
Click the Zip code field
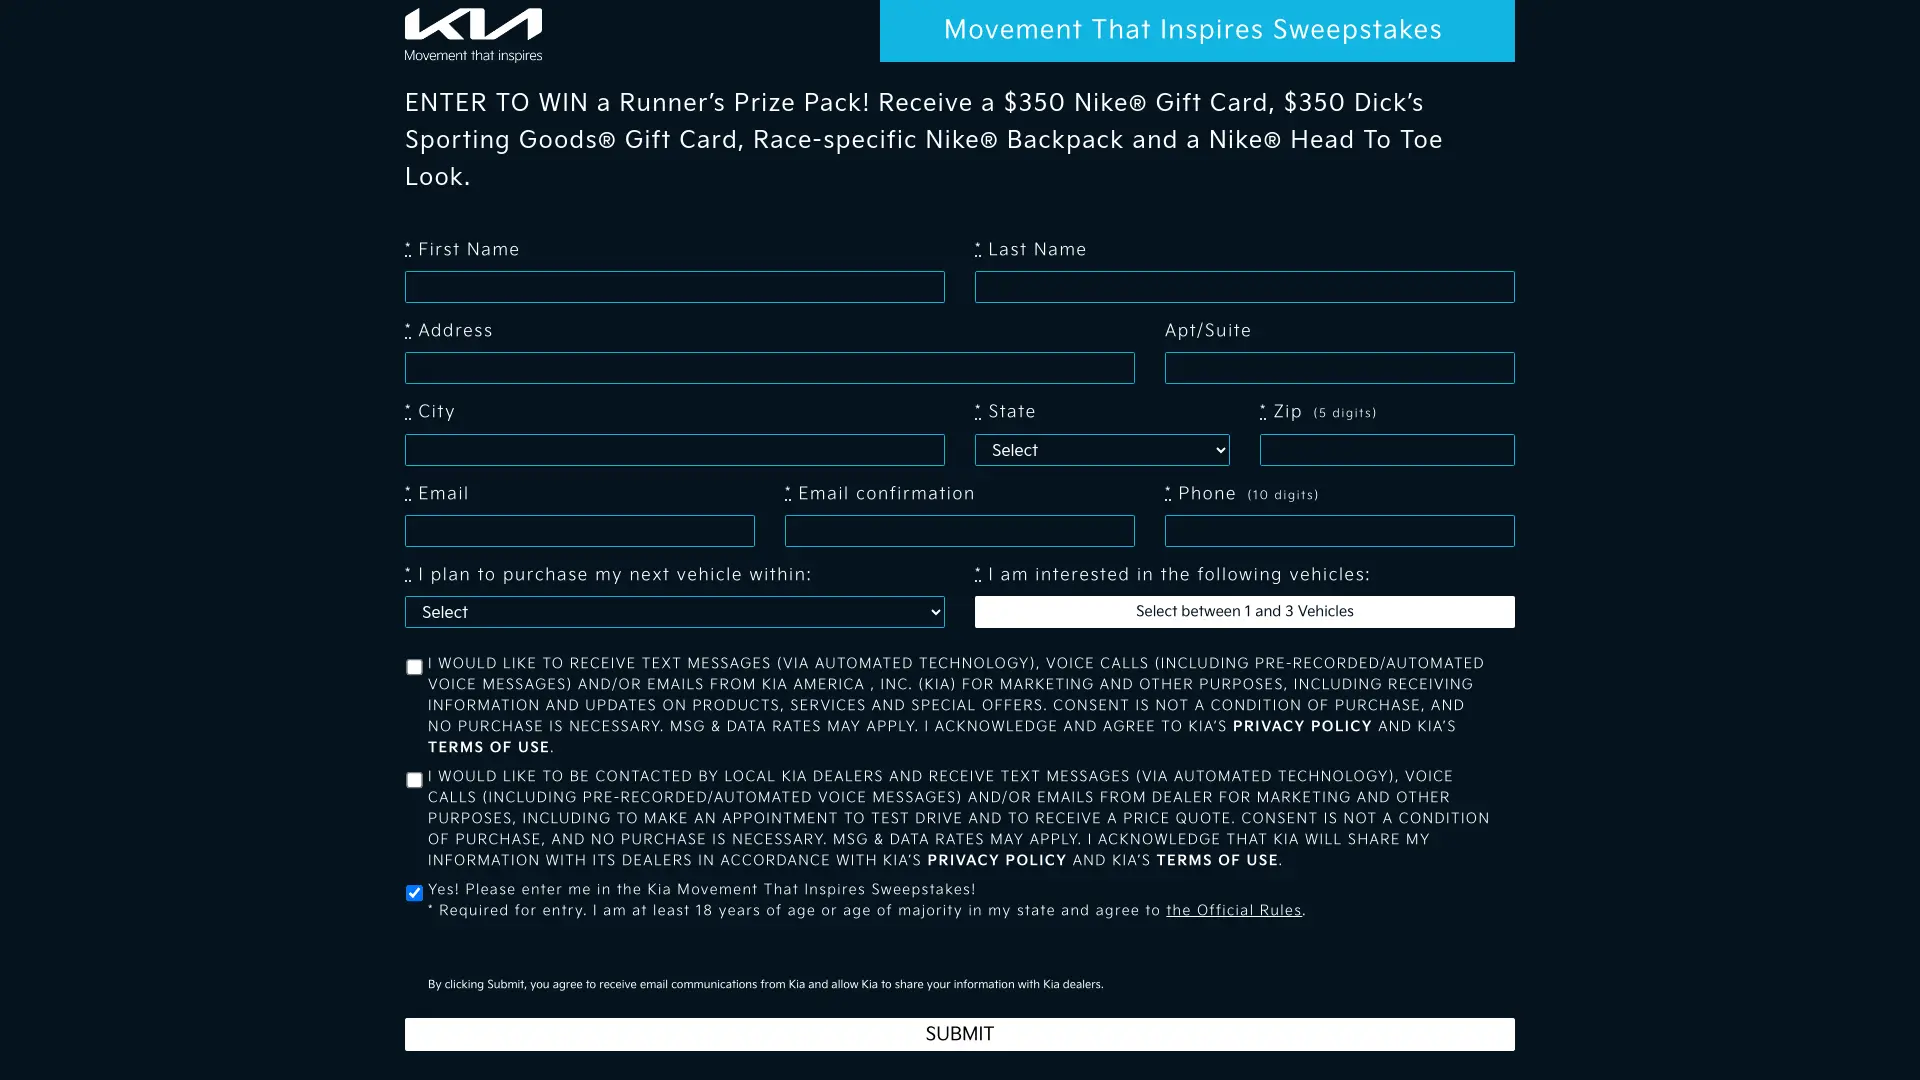[x=1387, y=450]
